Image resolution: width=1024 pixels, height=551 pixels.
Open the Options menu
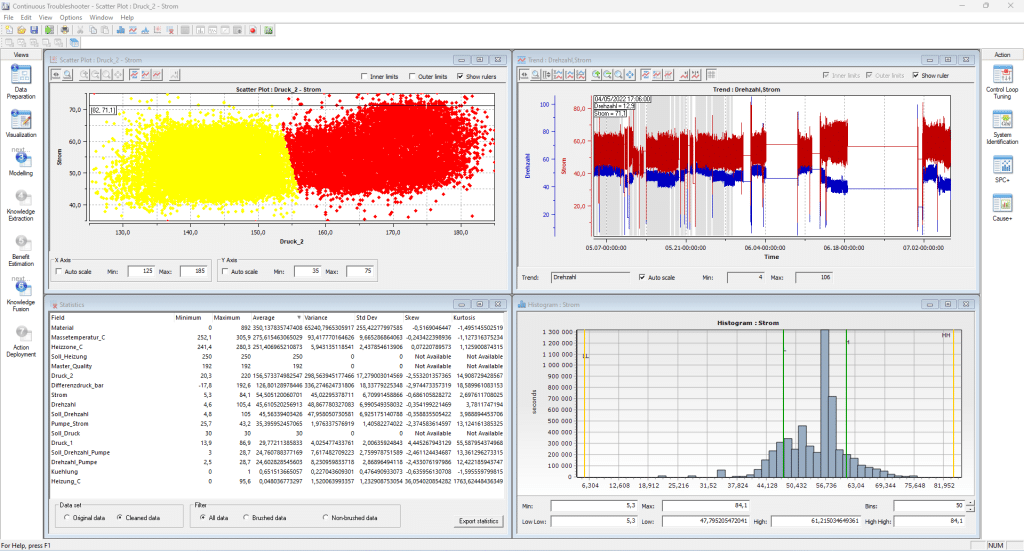[71, 17]
